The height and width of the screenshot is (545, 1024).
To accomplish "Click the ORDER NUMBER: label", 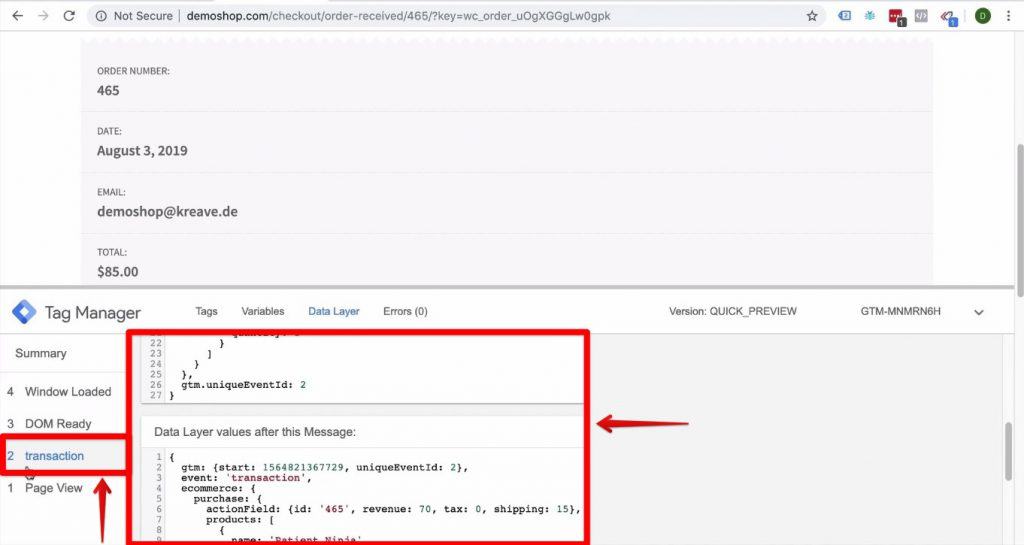I will pyautogui.click(x=133, y=70).
